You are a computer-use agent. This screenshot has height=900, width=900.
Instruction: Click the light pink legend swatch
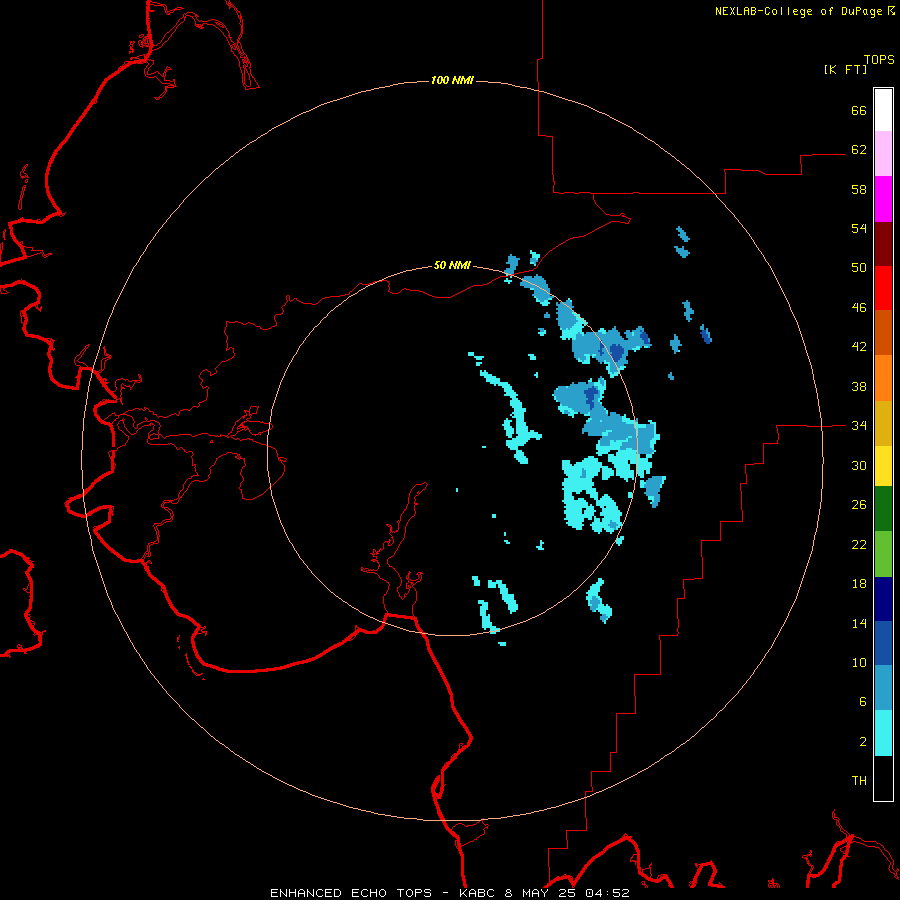pos(883,153)
